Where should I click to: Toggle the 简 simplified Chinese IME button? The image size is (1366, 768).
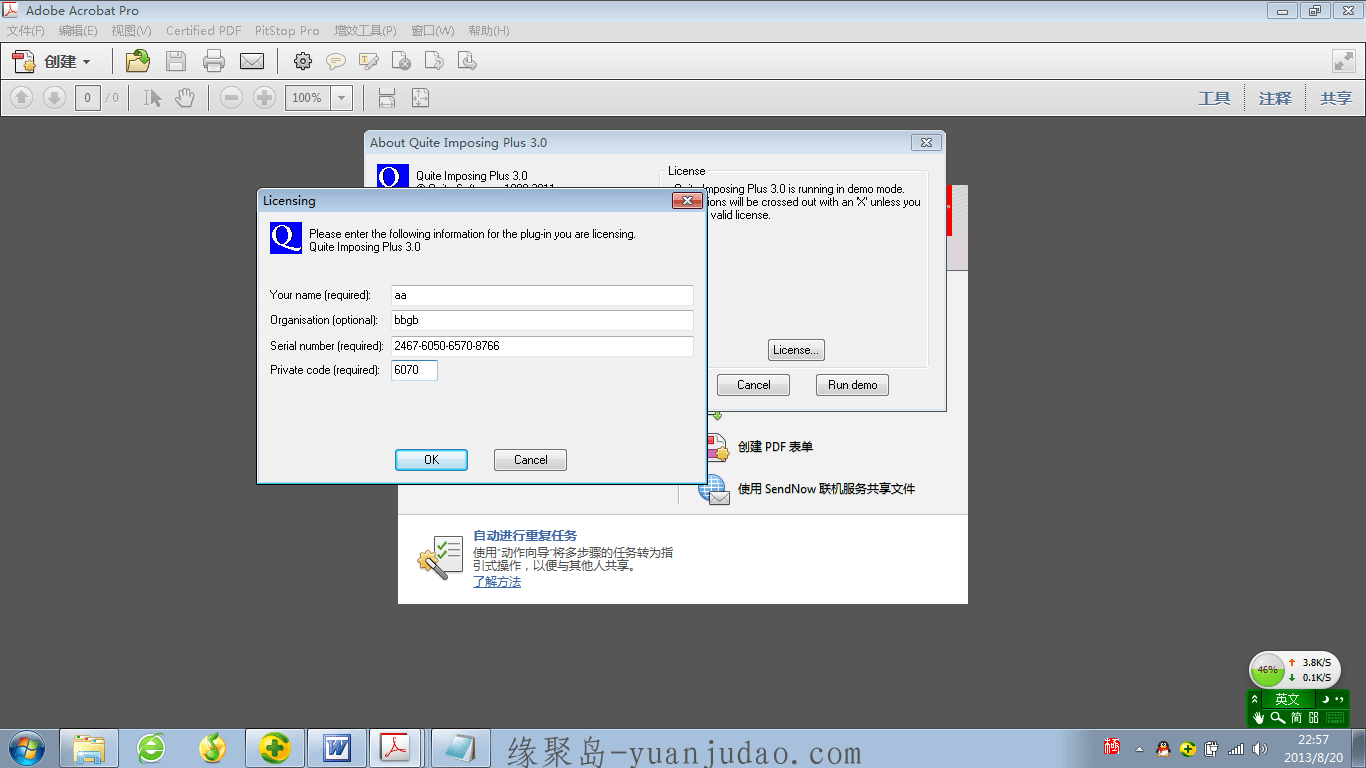(x=1296, y=718)
